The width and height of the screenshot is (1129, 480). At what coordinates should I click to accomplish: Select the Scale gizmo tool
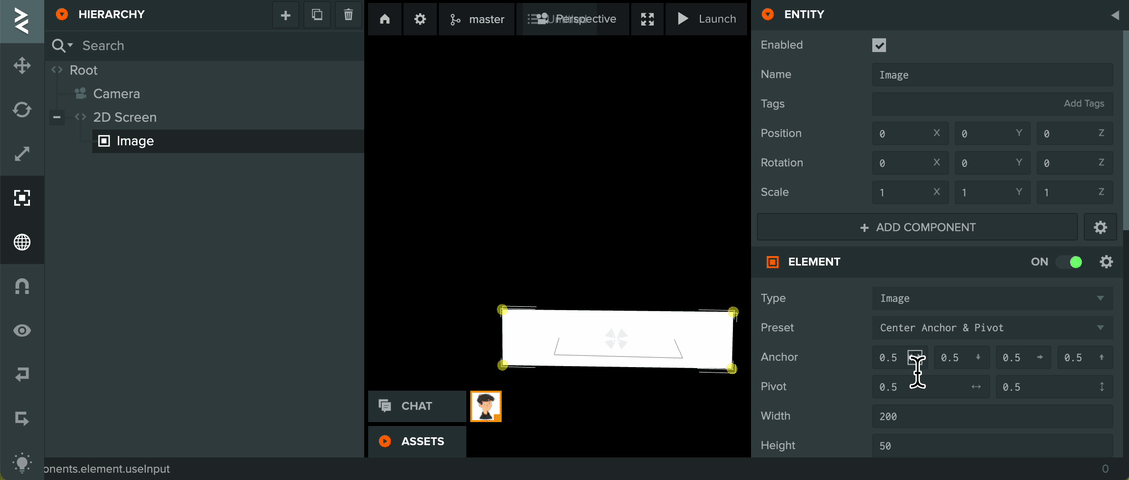(x=22, y=154)
